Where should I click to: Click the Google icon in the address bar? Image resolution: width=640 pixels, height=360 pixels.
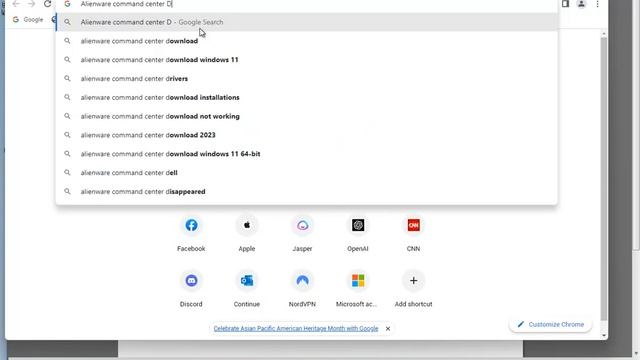click(67, 4)
